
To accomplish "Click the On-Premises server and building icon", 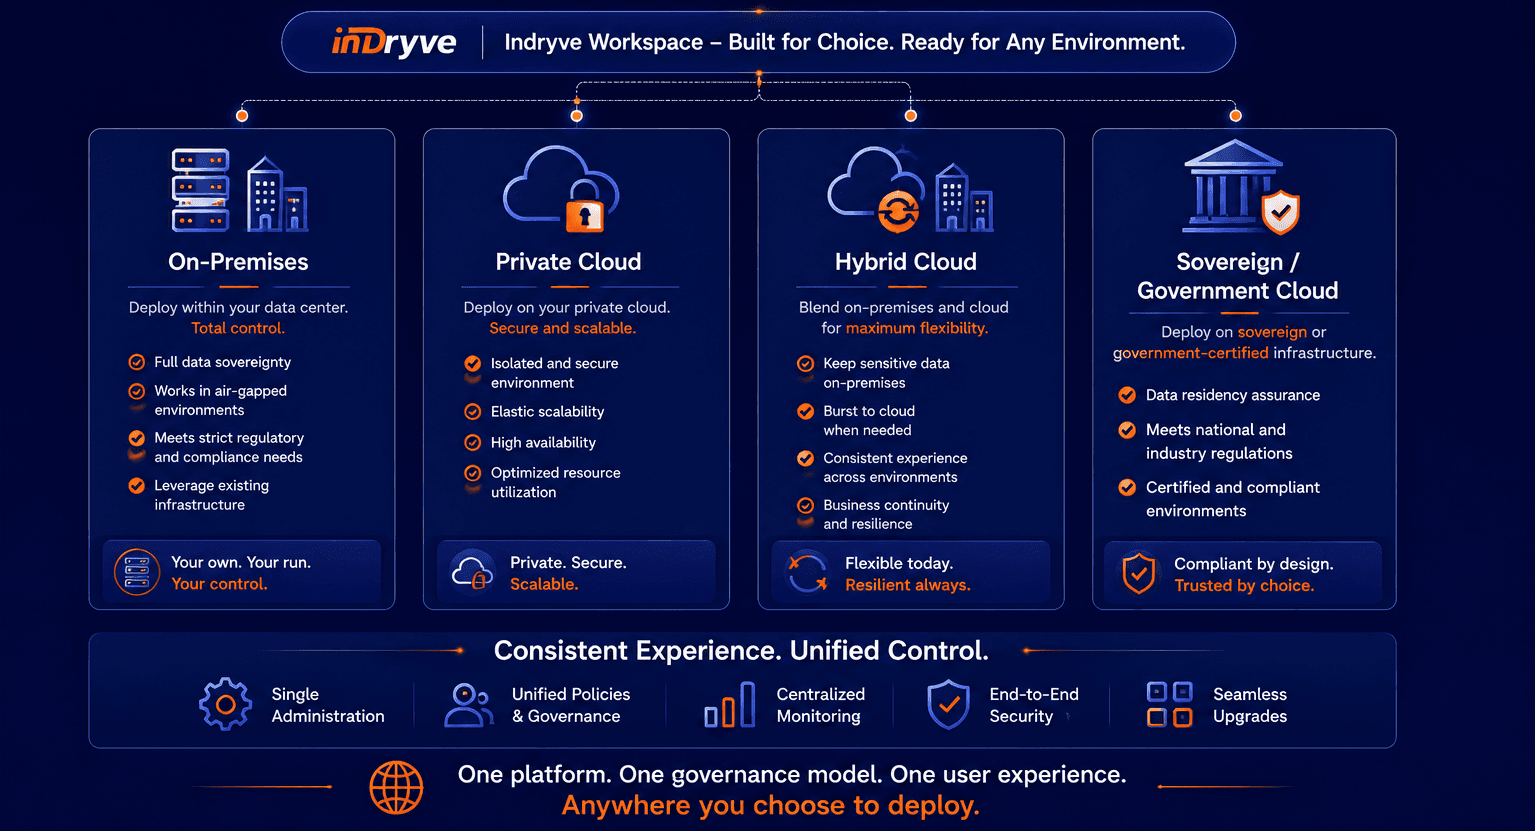I will tap(240, 190).
